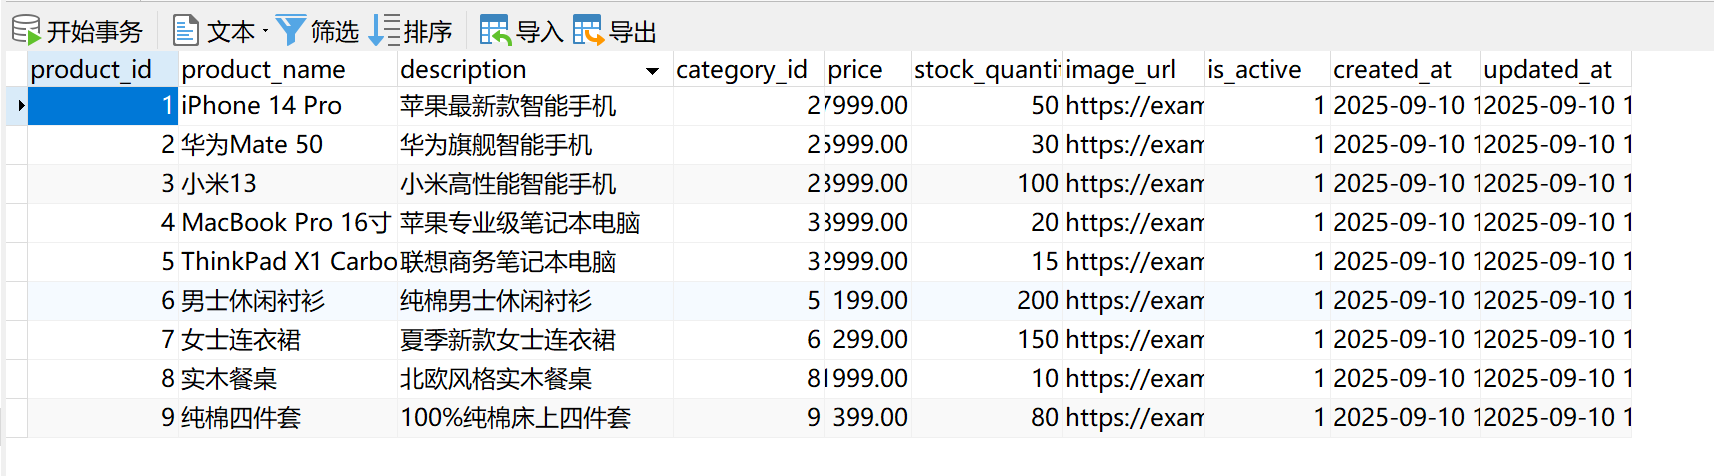Screen dimensions: 1714x476
Task: Click the 开始事务 toolbar label
Action: tap(95, 32)
